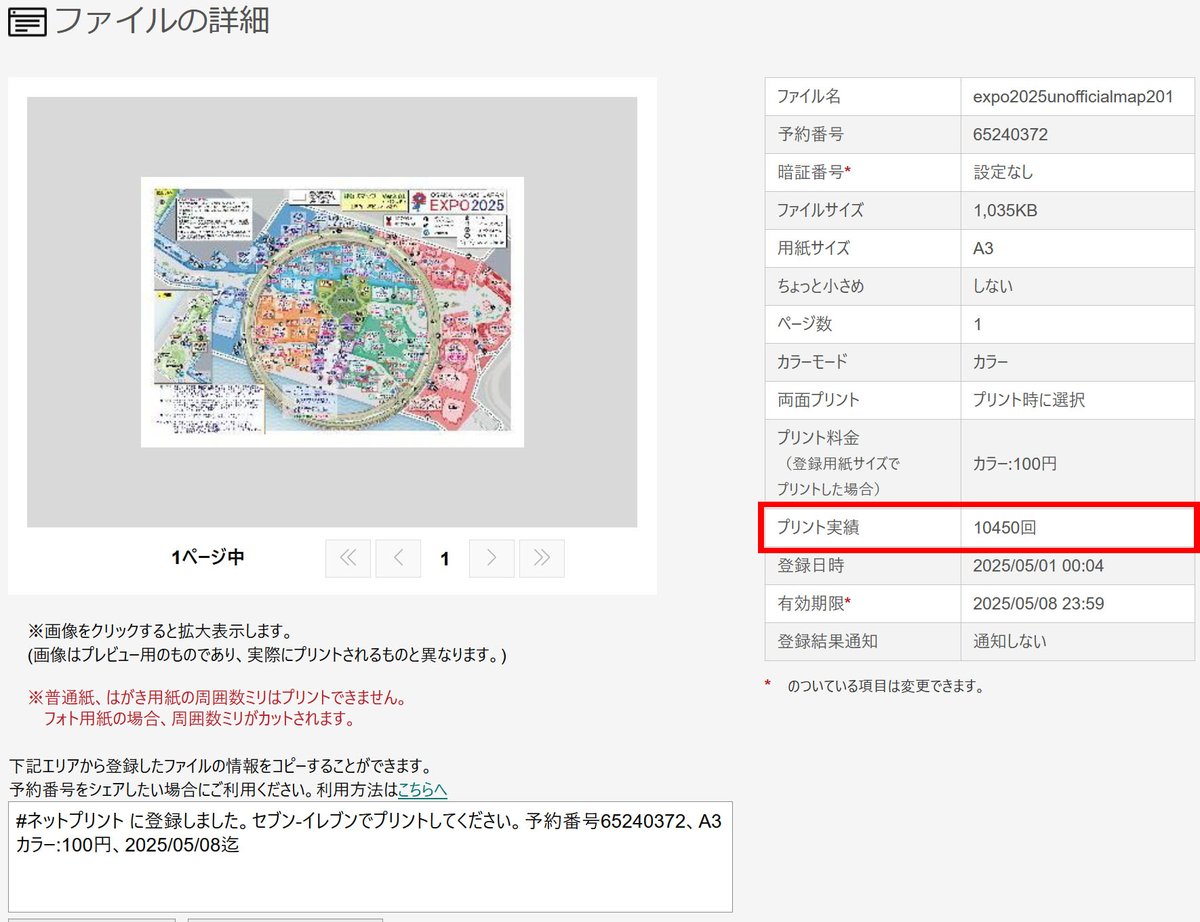Click the カラーモード value カラー

[991, 362]
